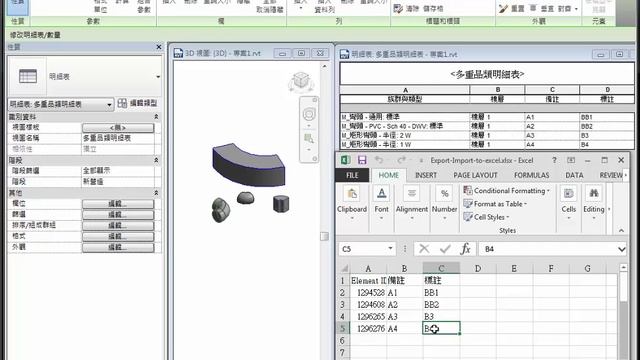Click the Insert Function fx icon
The image size is (640, 360).
click(x=465, y=249)
